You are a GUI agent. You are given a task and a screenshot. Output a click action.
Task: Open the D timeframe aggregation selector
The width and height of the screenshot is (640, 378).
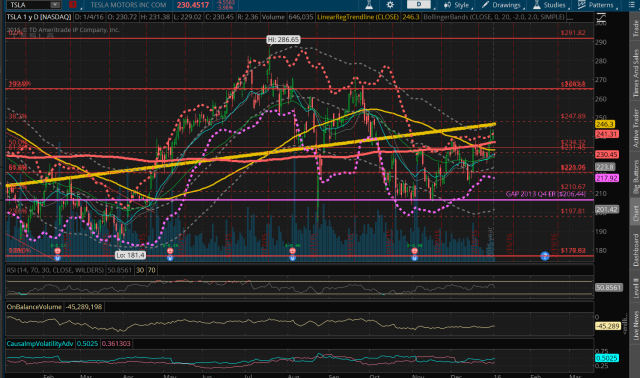coord(418,5)
